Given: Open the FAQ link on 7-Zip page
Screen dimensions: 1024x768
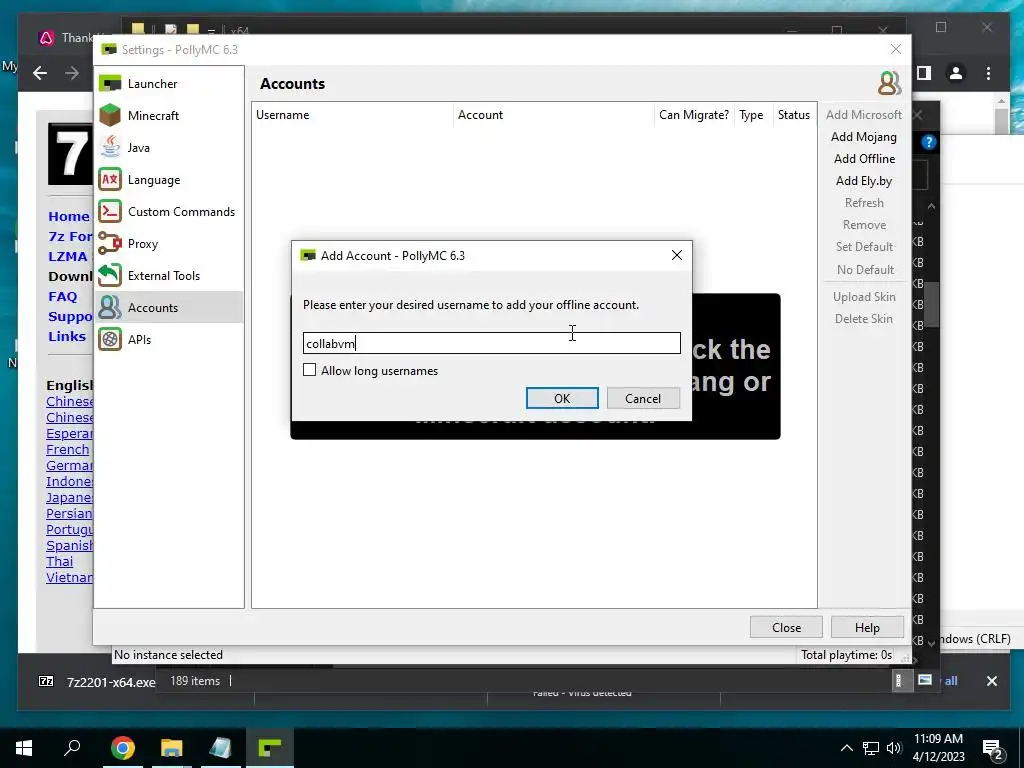Looking at the screenshot, I should [63, 296].
